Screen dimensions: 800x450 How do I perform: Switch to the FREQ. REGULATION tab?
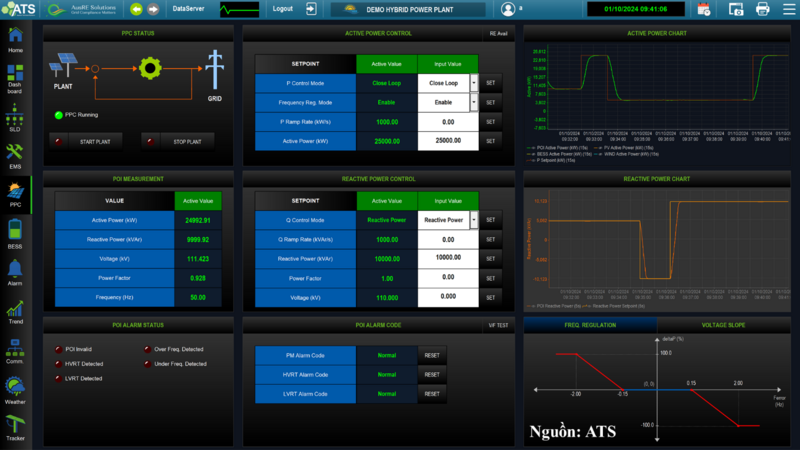(x=590, y=325)
